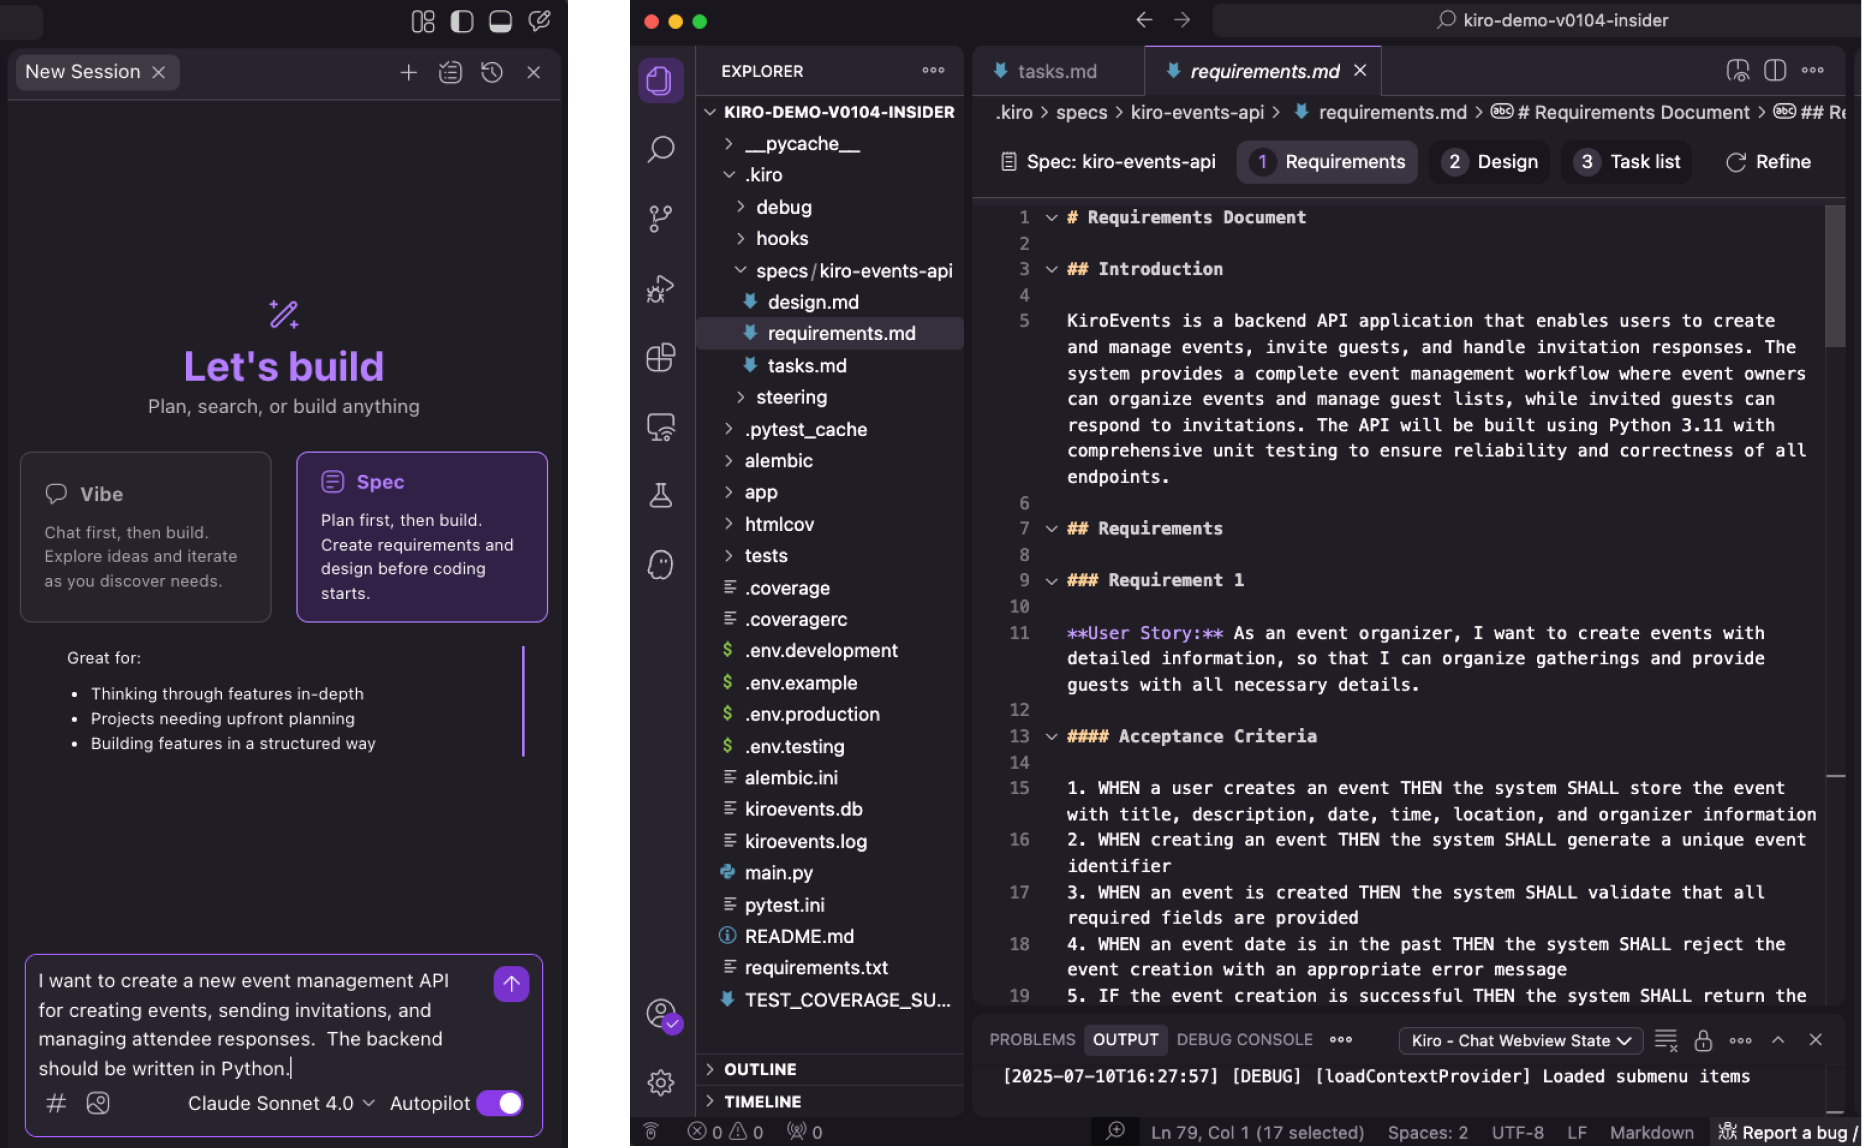Open the Extensions view
The height and width of the screenshot is (1148, 1862).
660,357
